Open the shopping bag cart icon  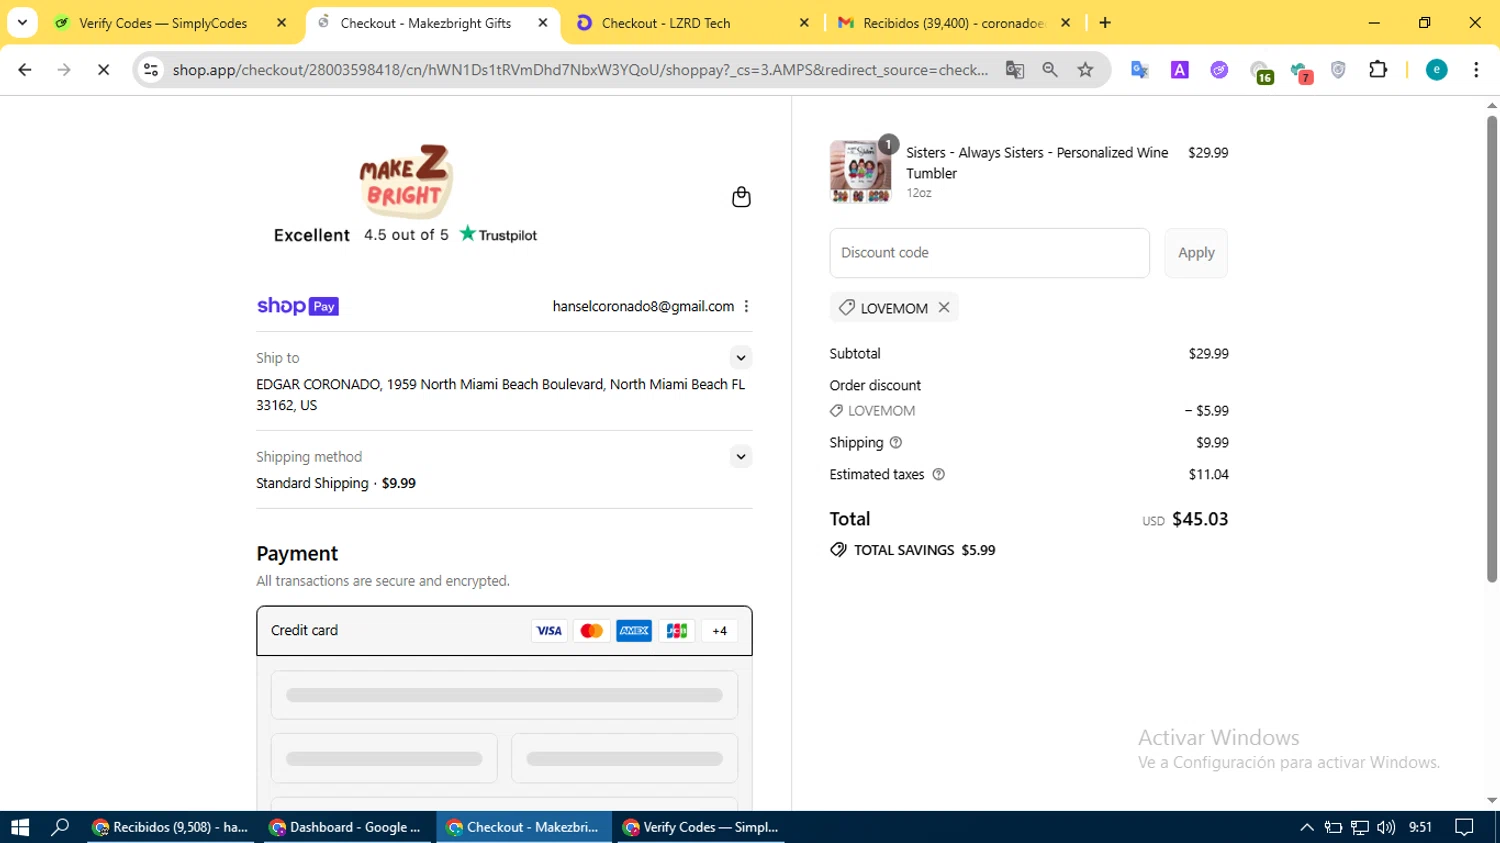[741, 197]
